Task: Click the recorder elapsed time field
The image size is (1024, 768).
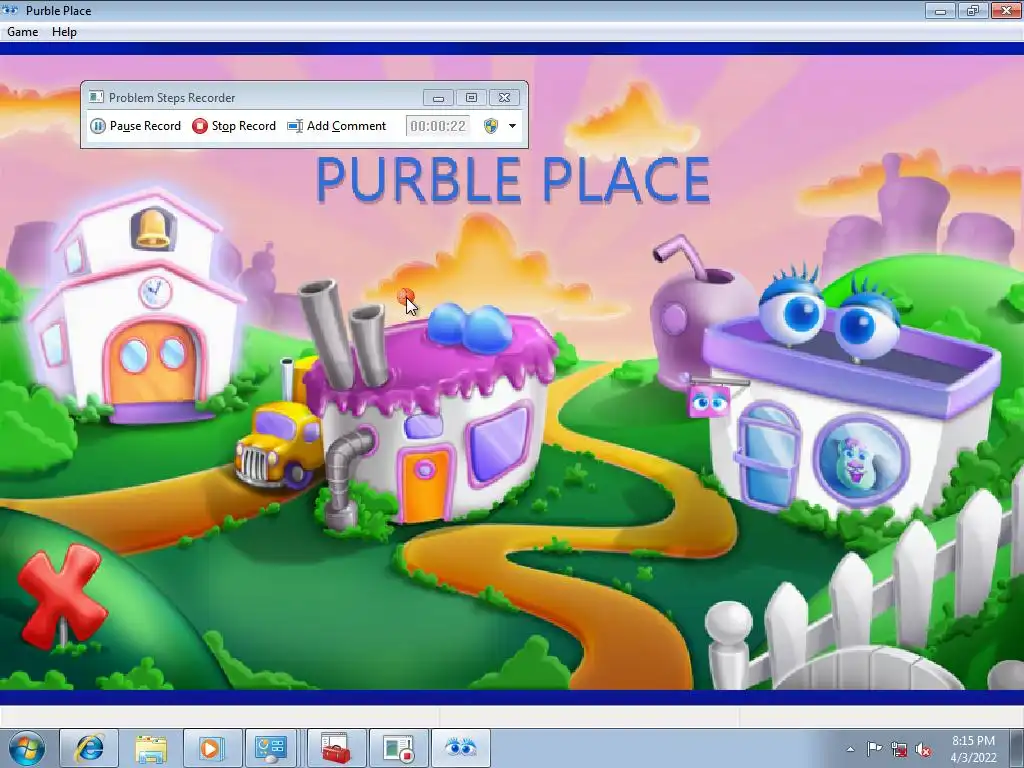Action: pyautogui.click(x=438, y=125)
